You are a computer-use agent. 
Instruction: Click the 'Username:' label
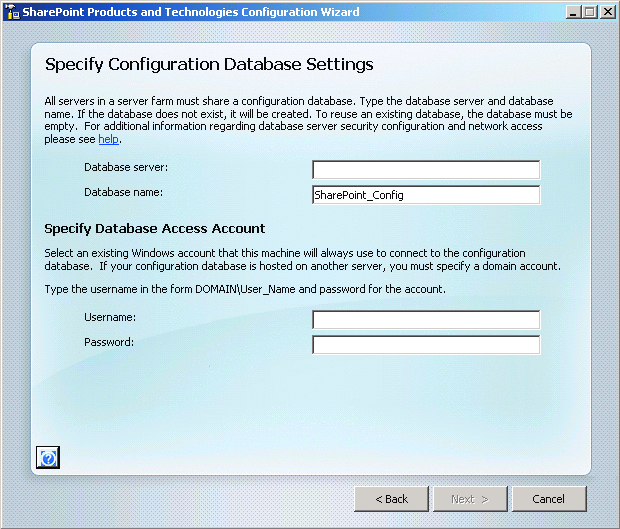point(110,317)
